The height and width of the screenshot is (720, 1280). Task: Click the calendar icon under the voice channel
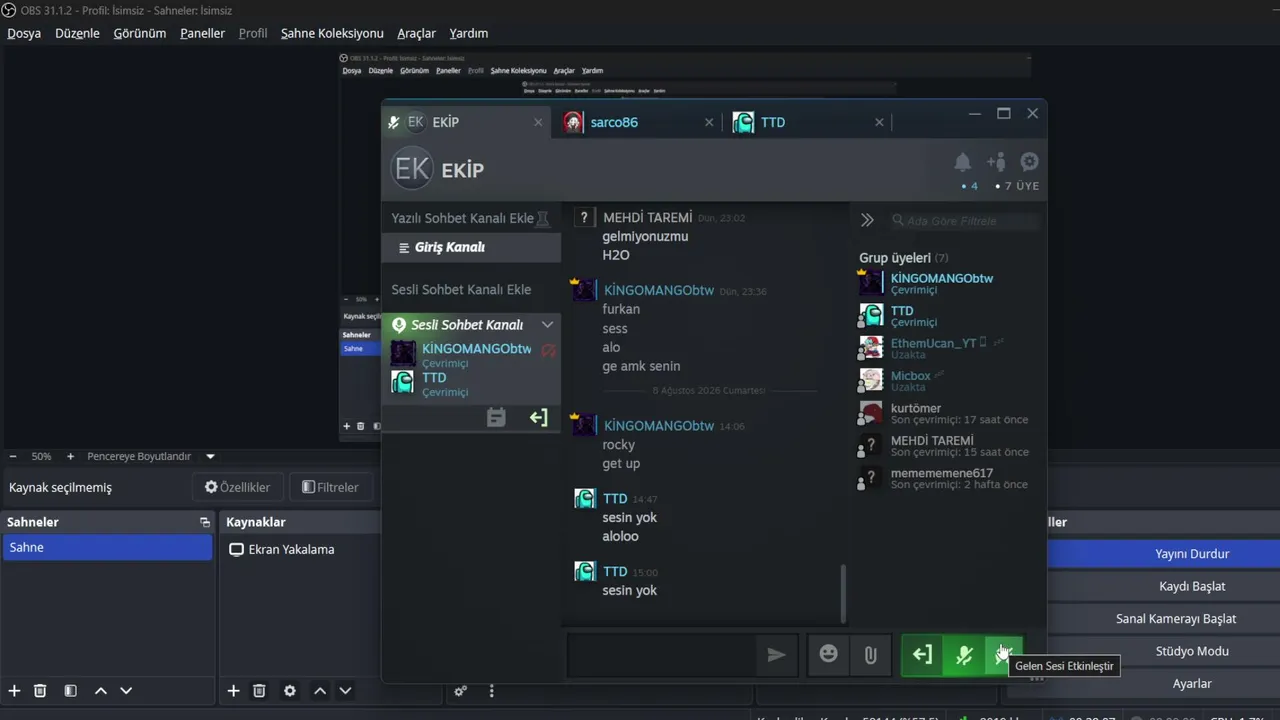click(x=496, y=417)
